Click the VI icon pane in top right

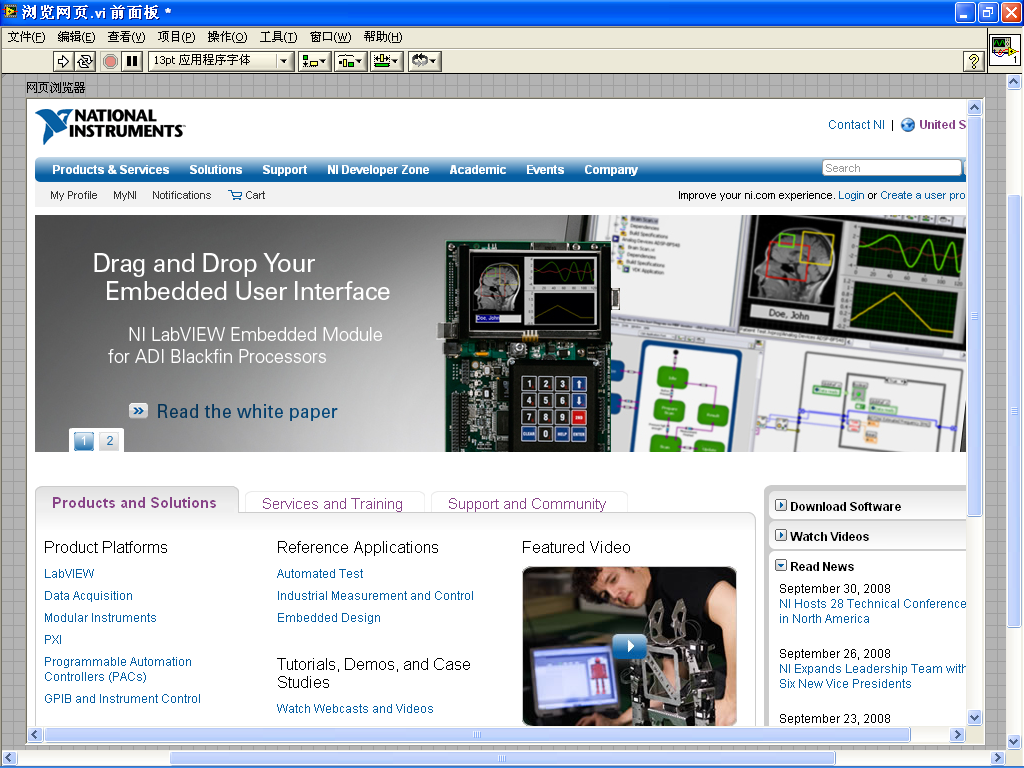coord(1004,50)
